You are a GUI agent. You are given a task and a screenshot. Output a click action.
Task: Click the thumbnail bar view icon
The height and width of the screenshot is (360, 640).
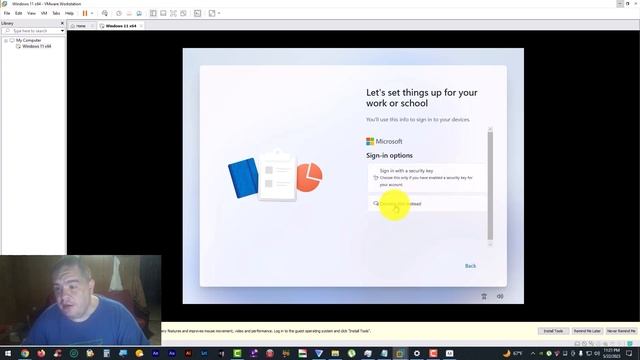tap(163, 13)
